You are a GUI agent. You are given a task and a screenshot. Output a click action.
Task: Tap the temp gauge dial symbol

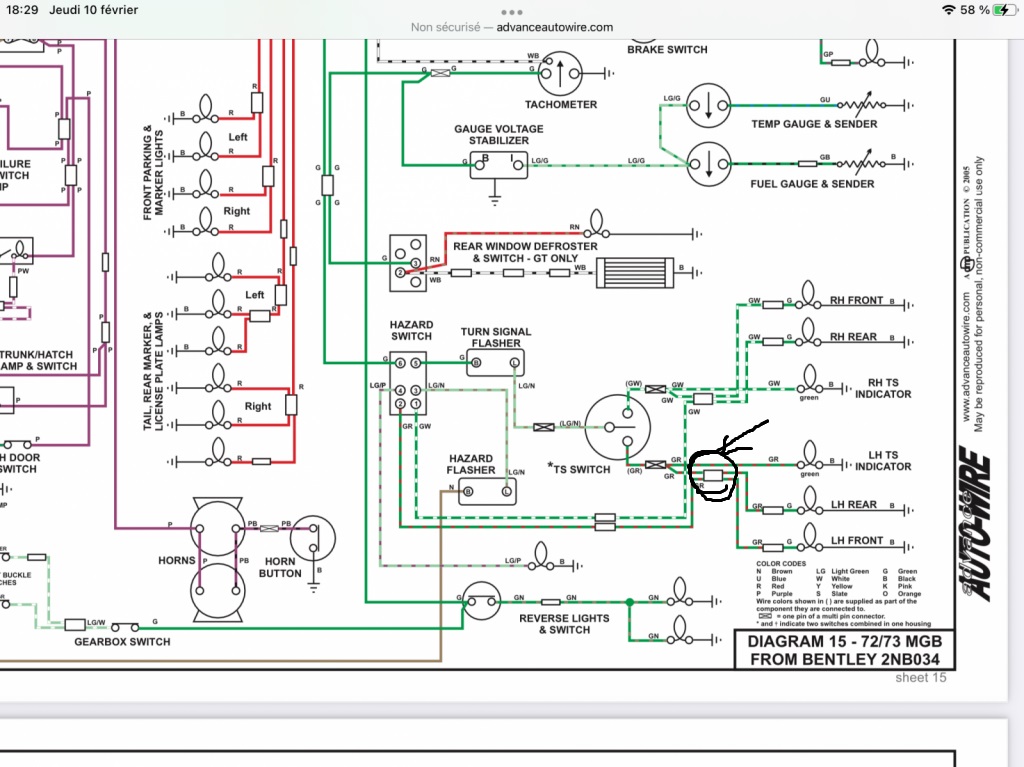709,105
